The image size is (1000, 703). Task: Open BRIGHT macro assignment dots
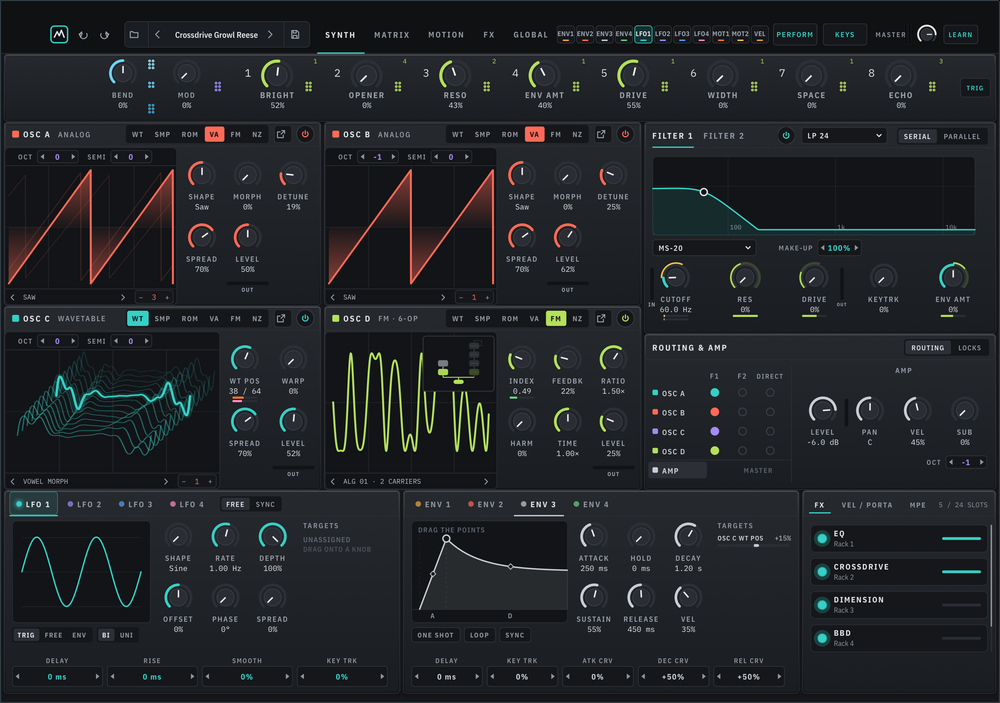click(x=309, y=86)
